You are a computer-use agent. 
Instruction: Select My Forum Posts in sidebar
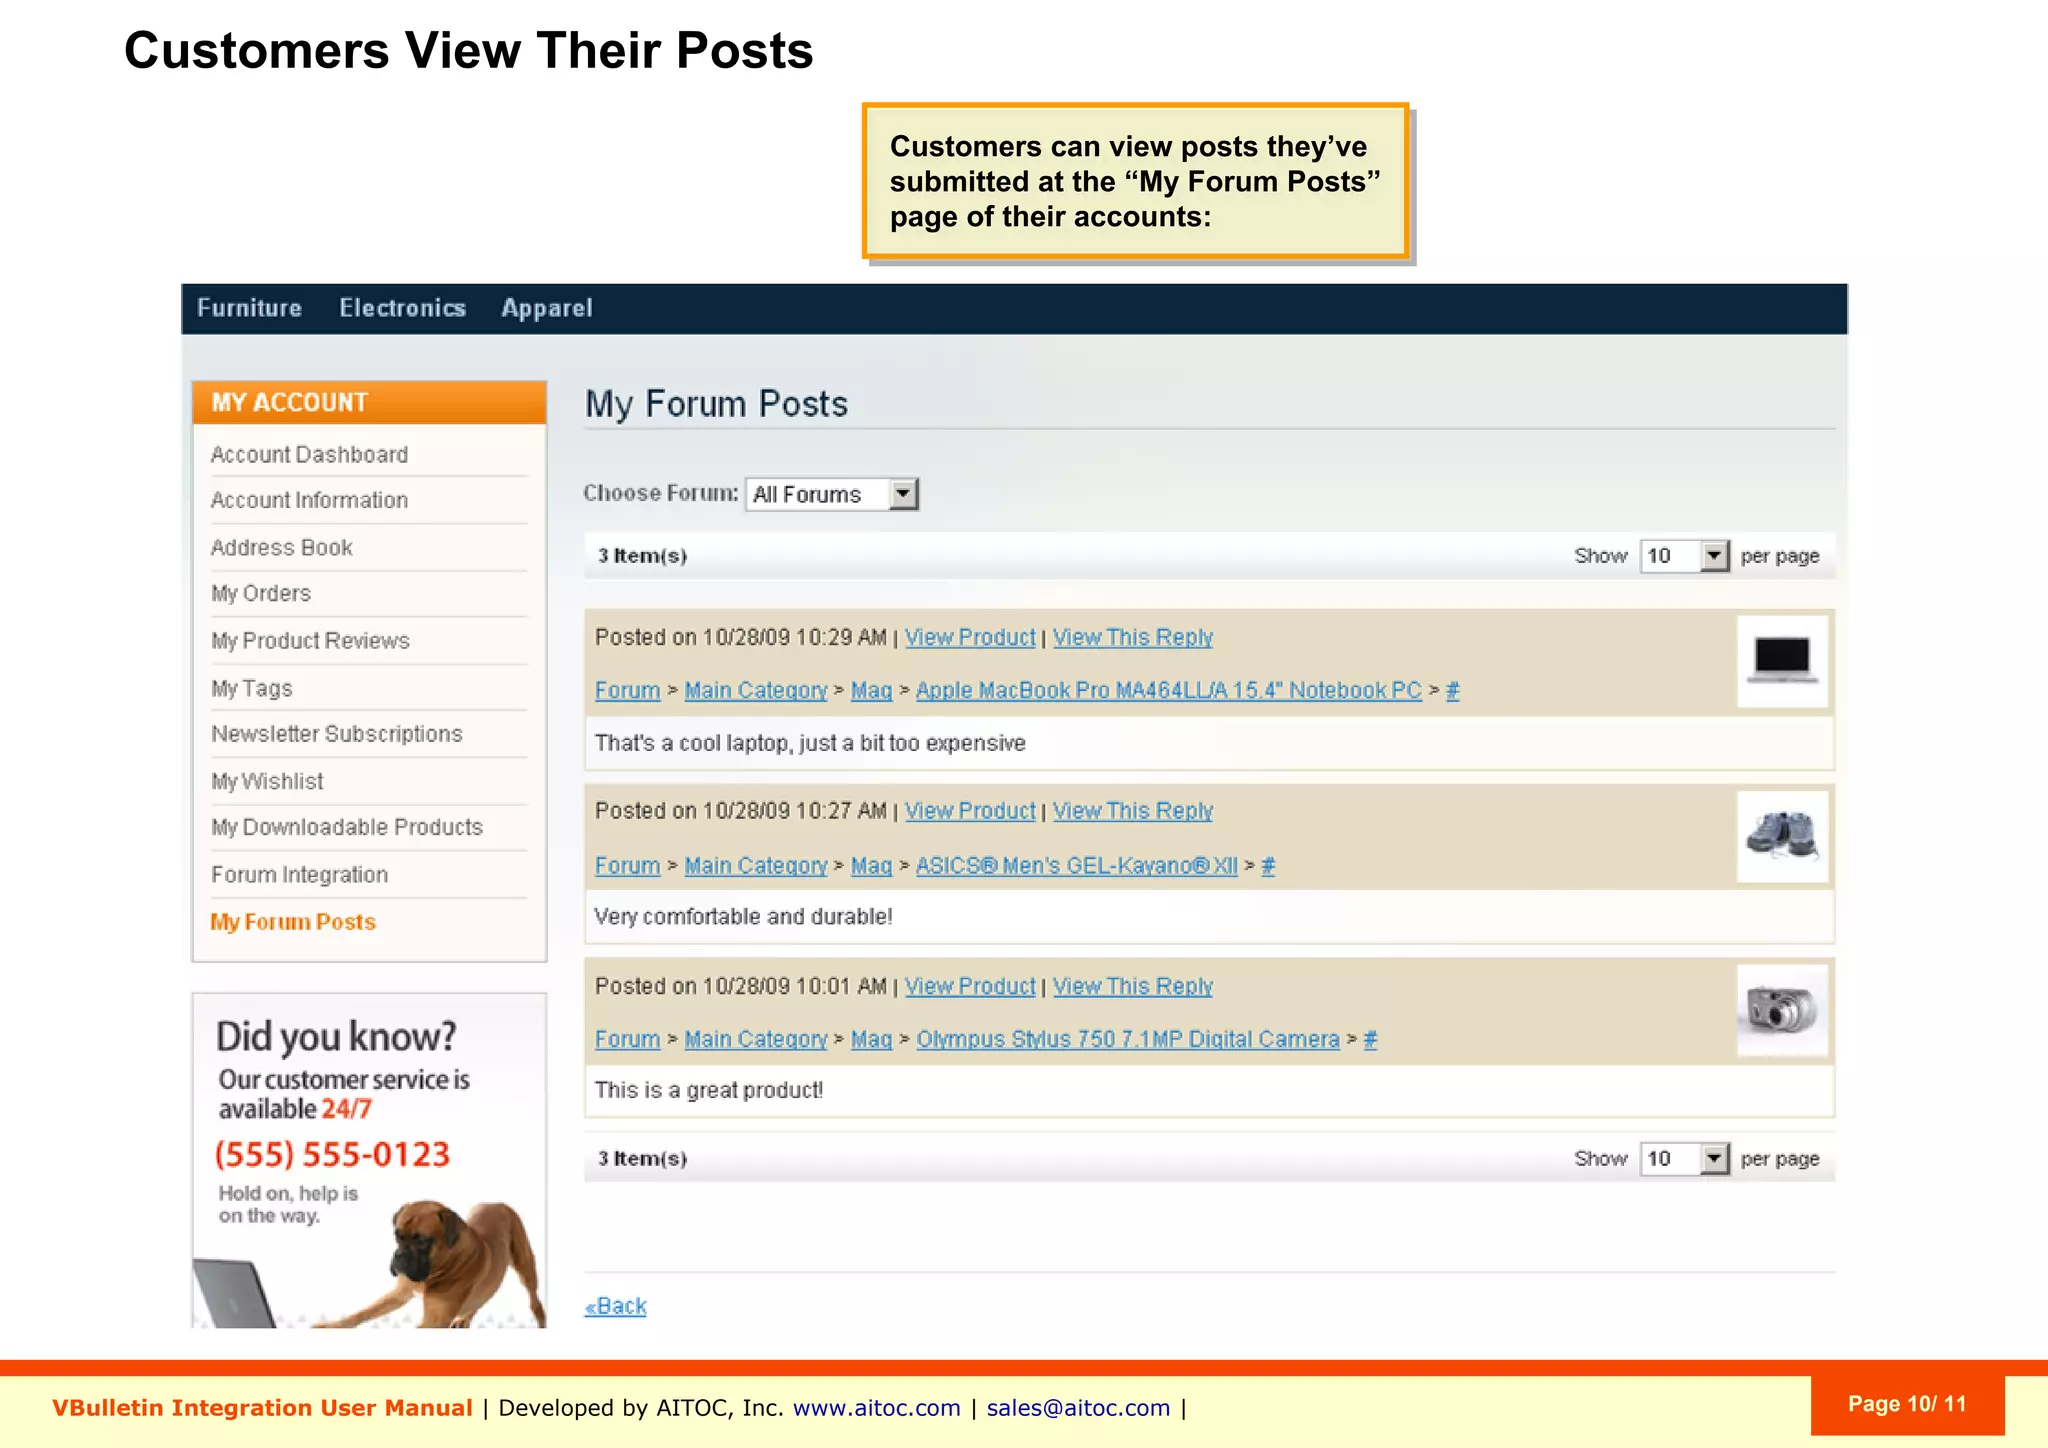point(293,922)
